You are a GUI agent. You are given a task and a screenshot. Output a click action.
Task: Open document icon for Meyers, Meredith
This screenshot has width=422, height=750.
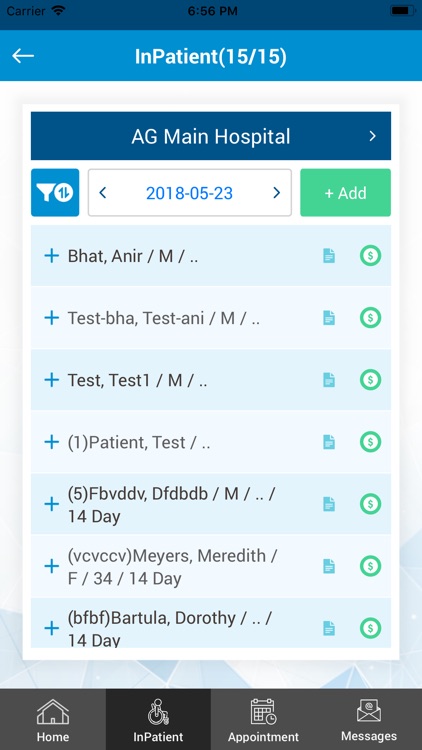pyautogui.click(x=329, y=566)
